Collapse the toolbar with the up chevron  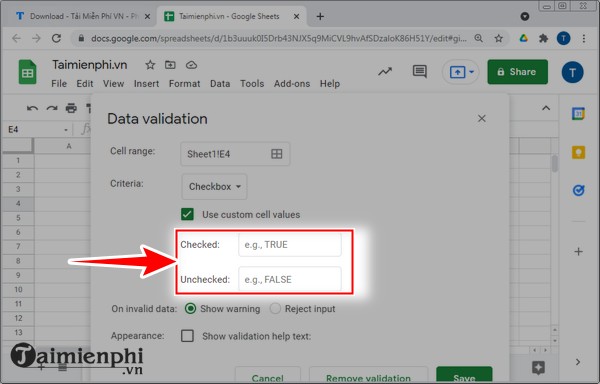click(x=546, y=108)
